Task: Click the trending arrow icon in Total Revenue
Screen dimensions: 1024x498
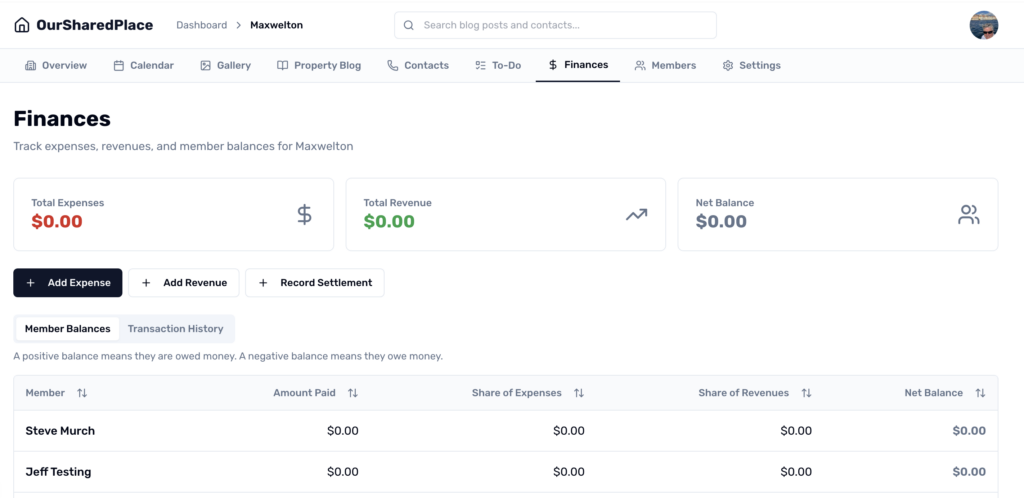Action: pyautogui.click(x=636, y=214)
